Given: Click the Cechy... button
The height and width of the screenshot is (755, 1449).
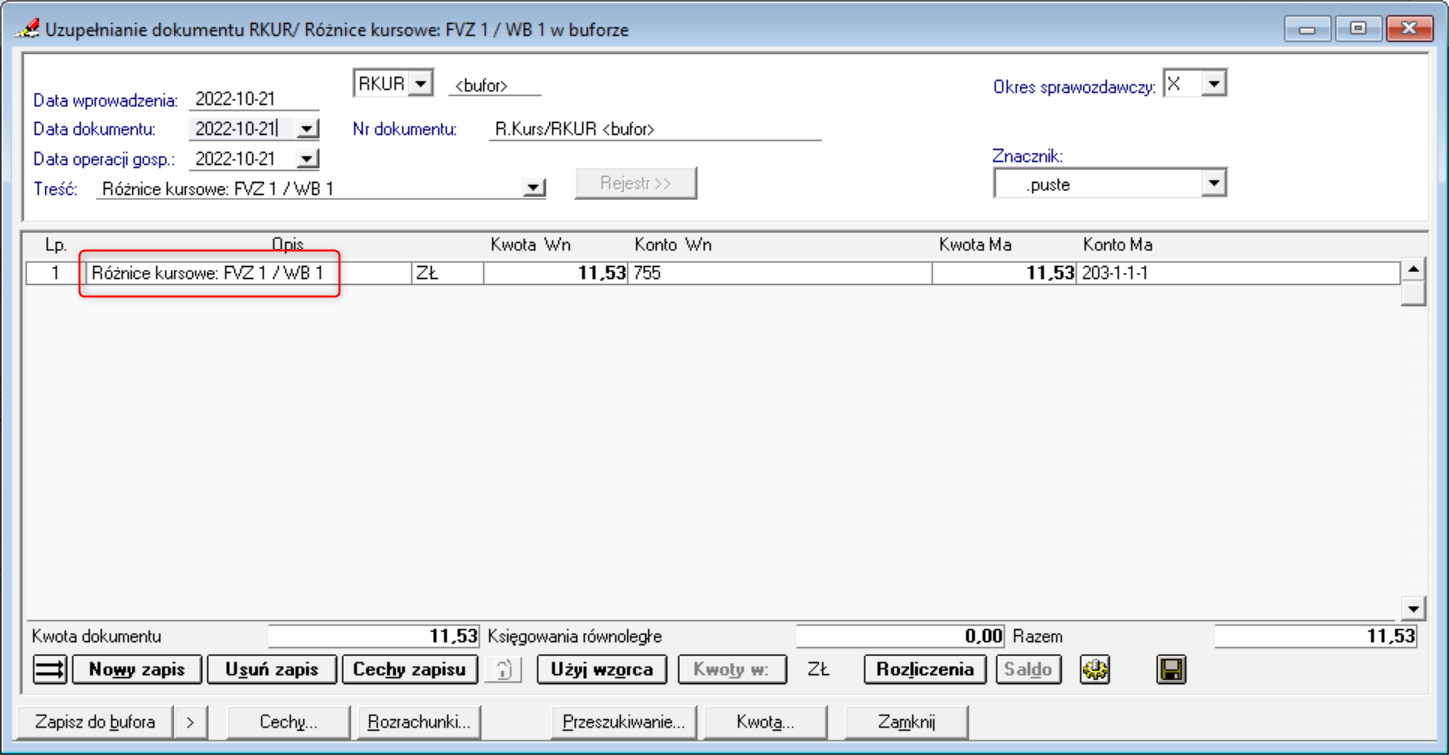Looking at the screenshot, I should coord(289,721).
